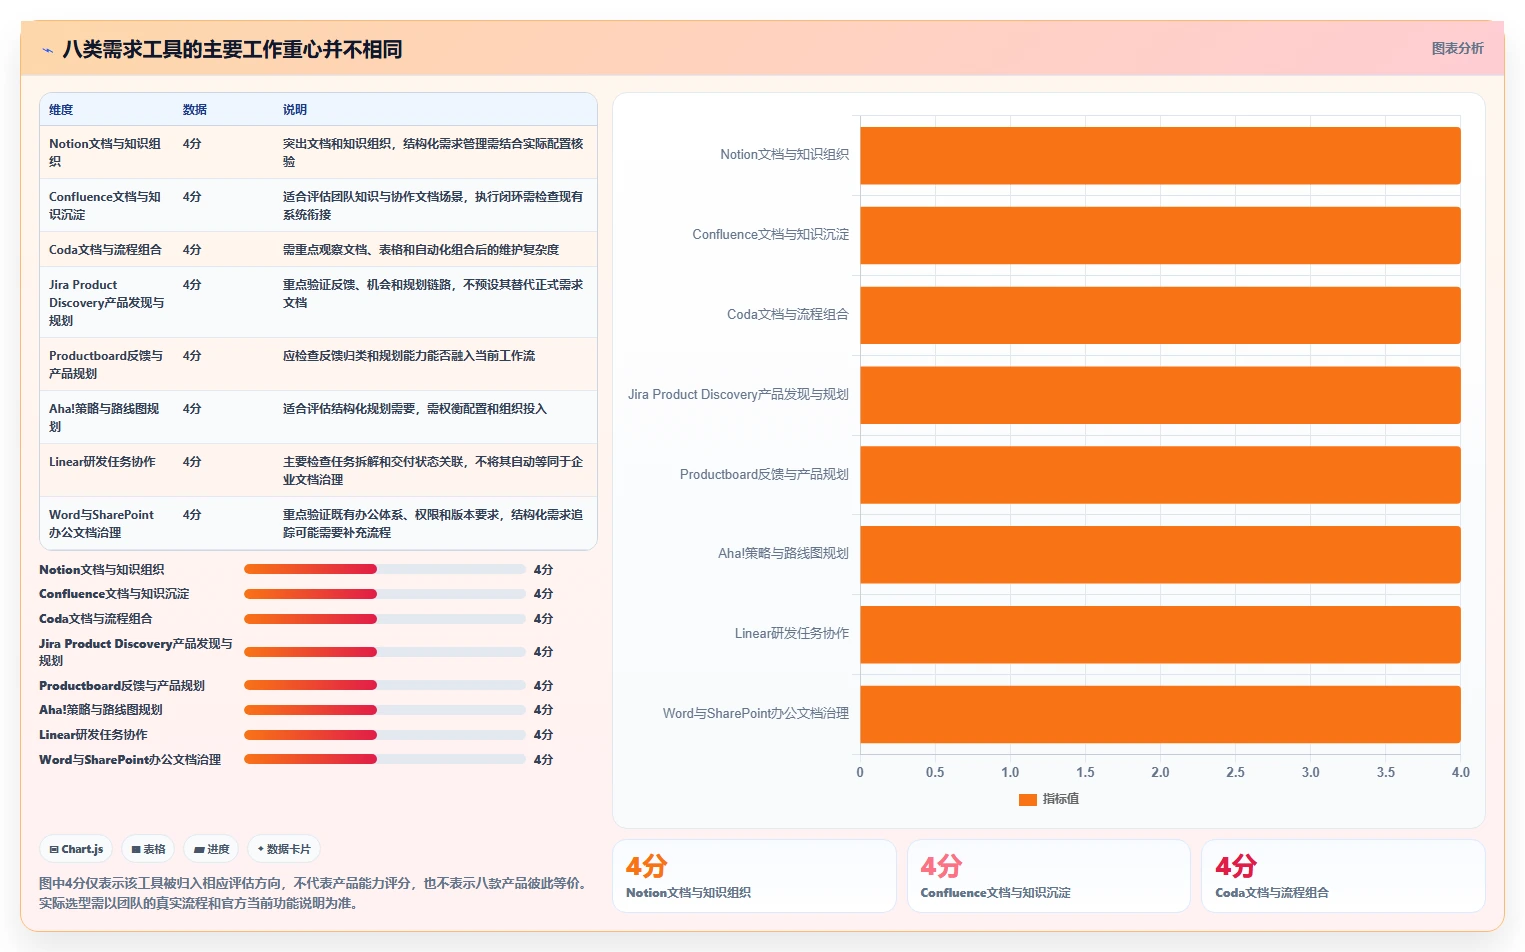Click the description starting 应检查反馈归类
The width and height of the screenshot is (1525, 952).
409,356
